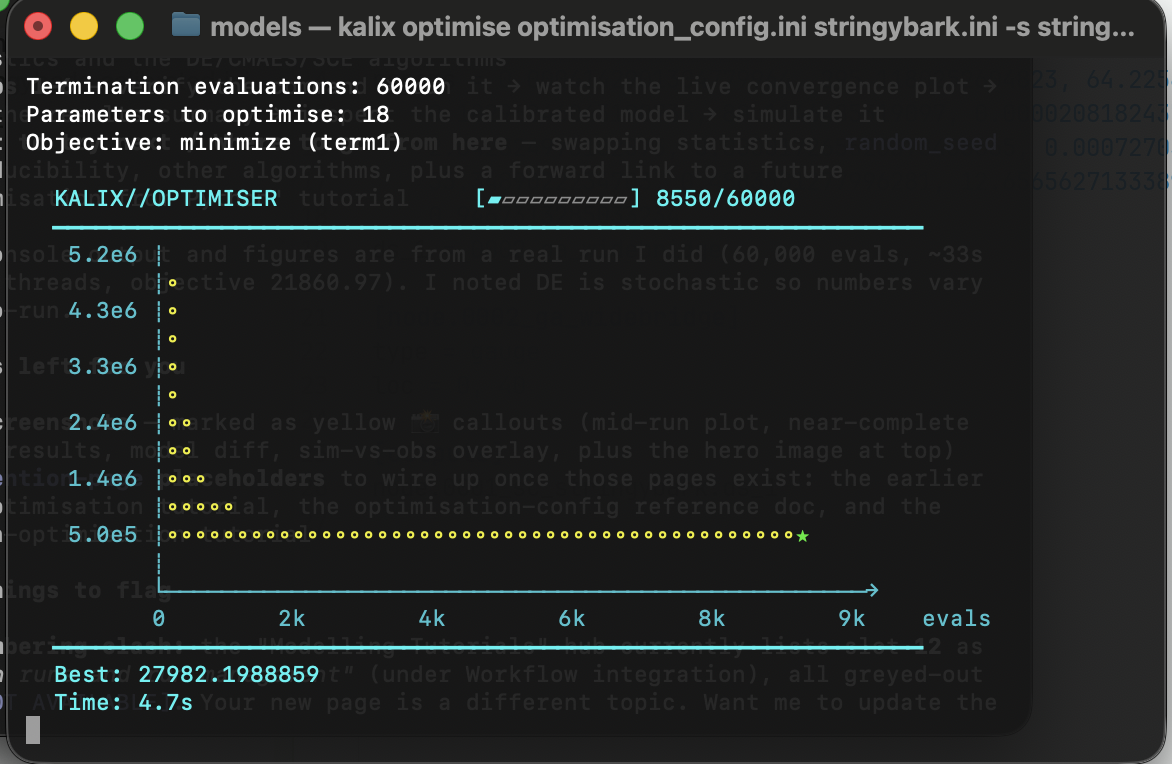Click the green zoom window button
This screenshot has width=1172, height=764.
pos(130,26)
